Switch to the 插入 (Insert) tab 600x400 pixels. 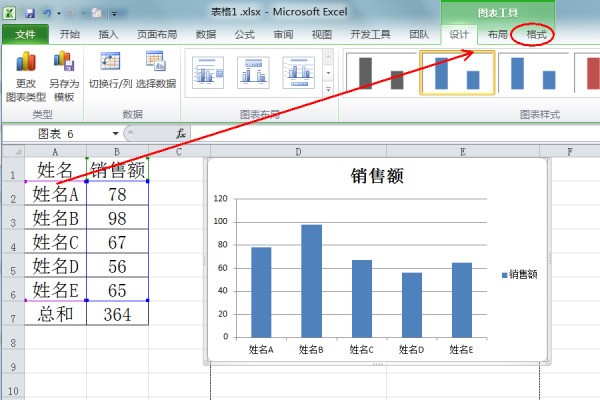click(x=108, y=35)
